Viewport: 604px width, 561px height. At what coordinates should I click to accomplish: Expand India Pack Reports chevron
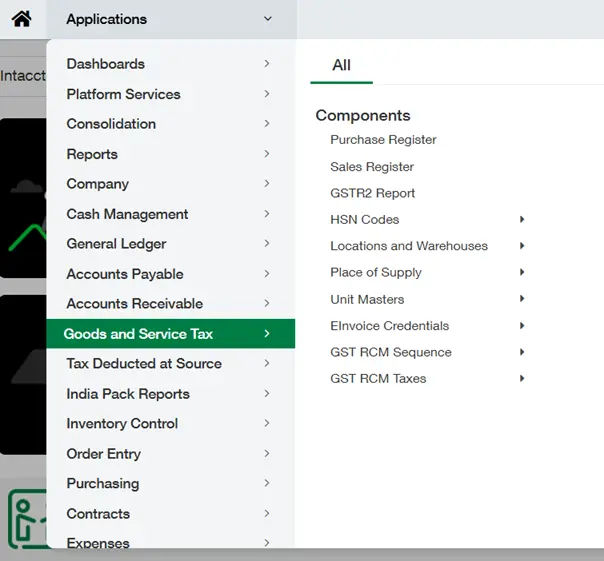267,393
